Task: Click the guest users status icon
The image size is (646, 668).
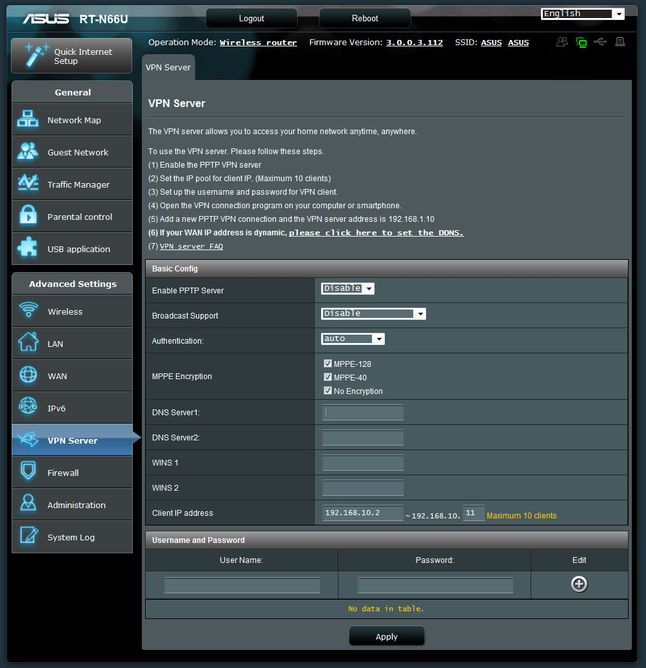Action: tap(562, 42)
